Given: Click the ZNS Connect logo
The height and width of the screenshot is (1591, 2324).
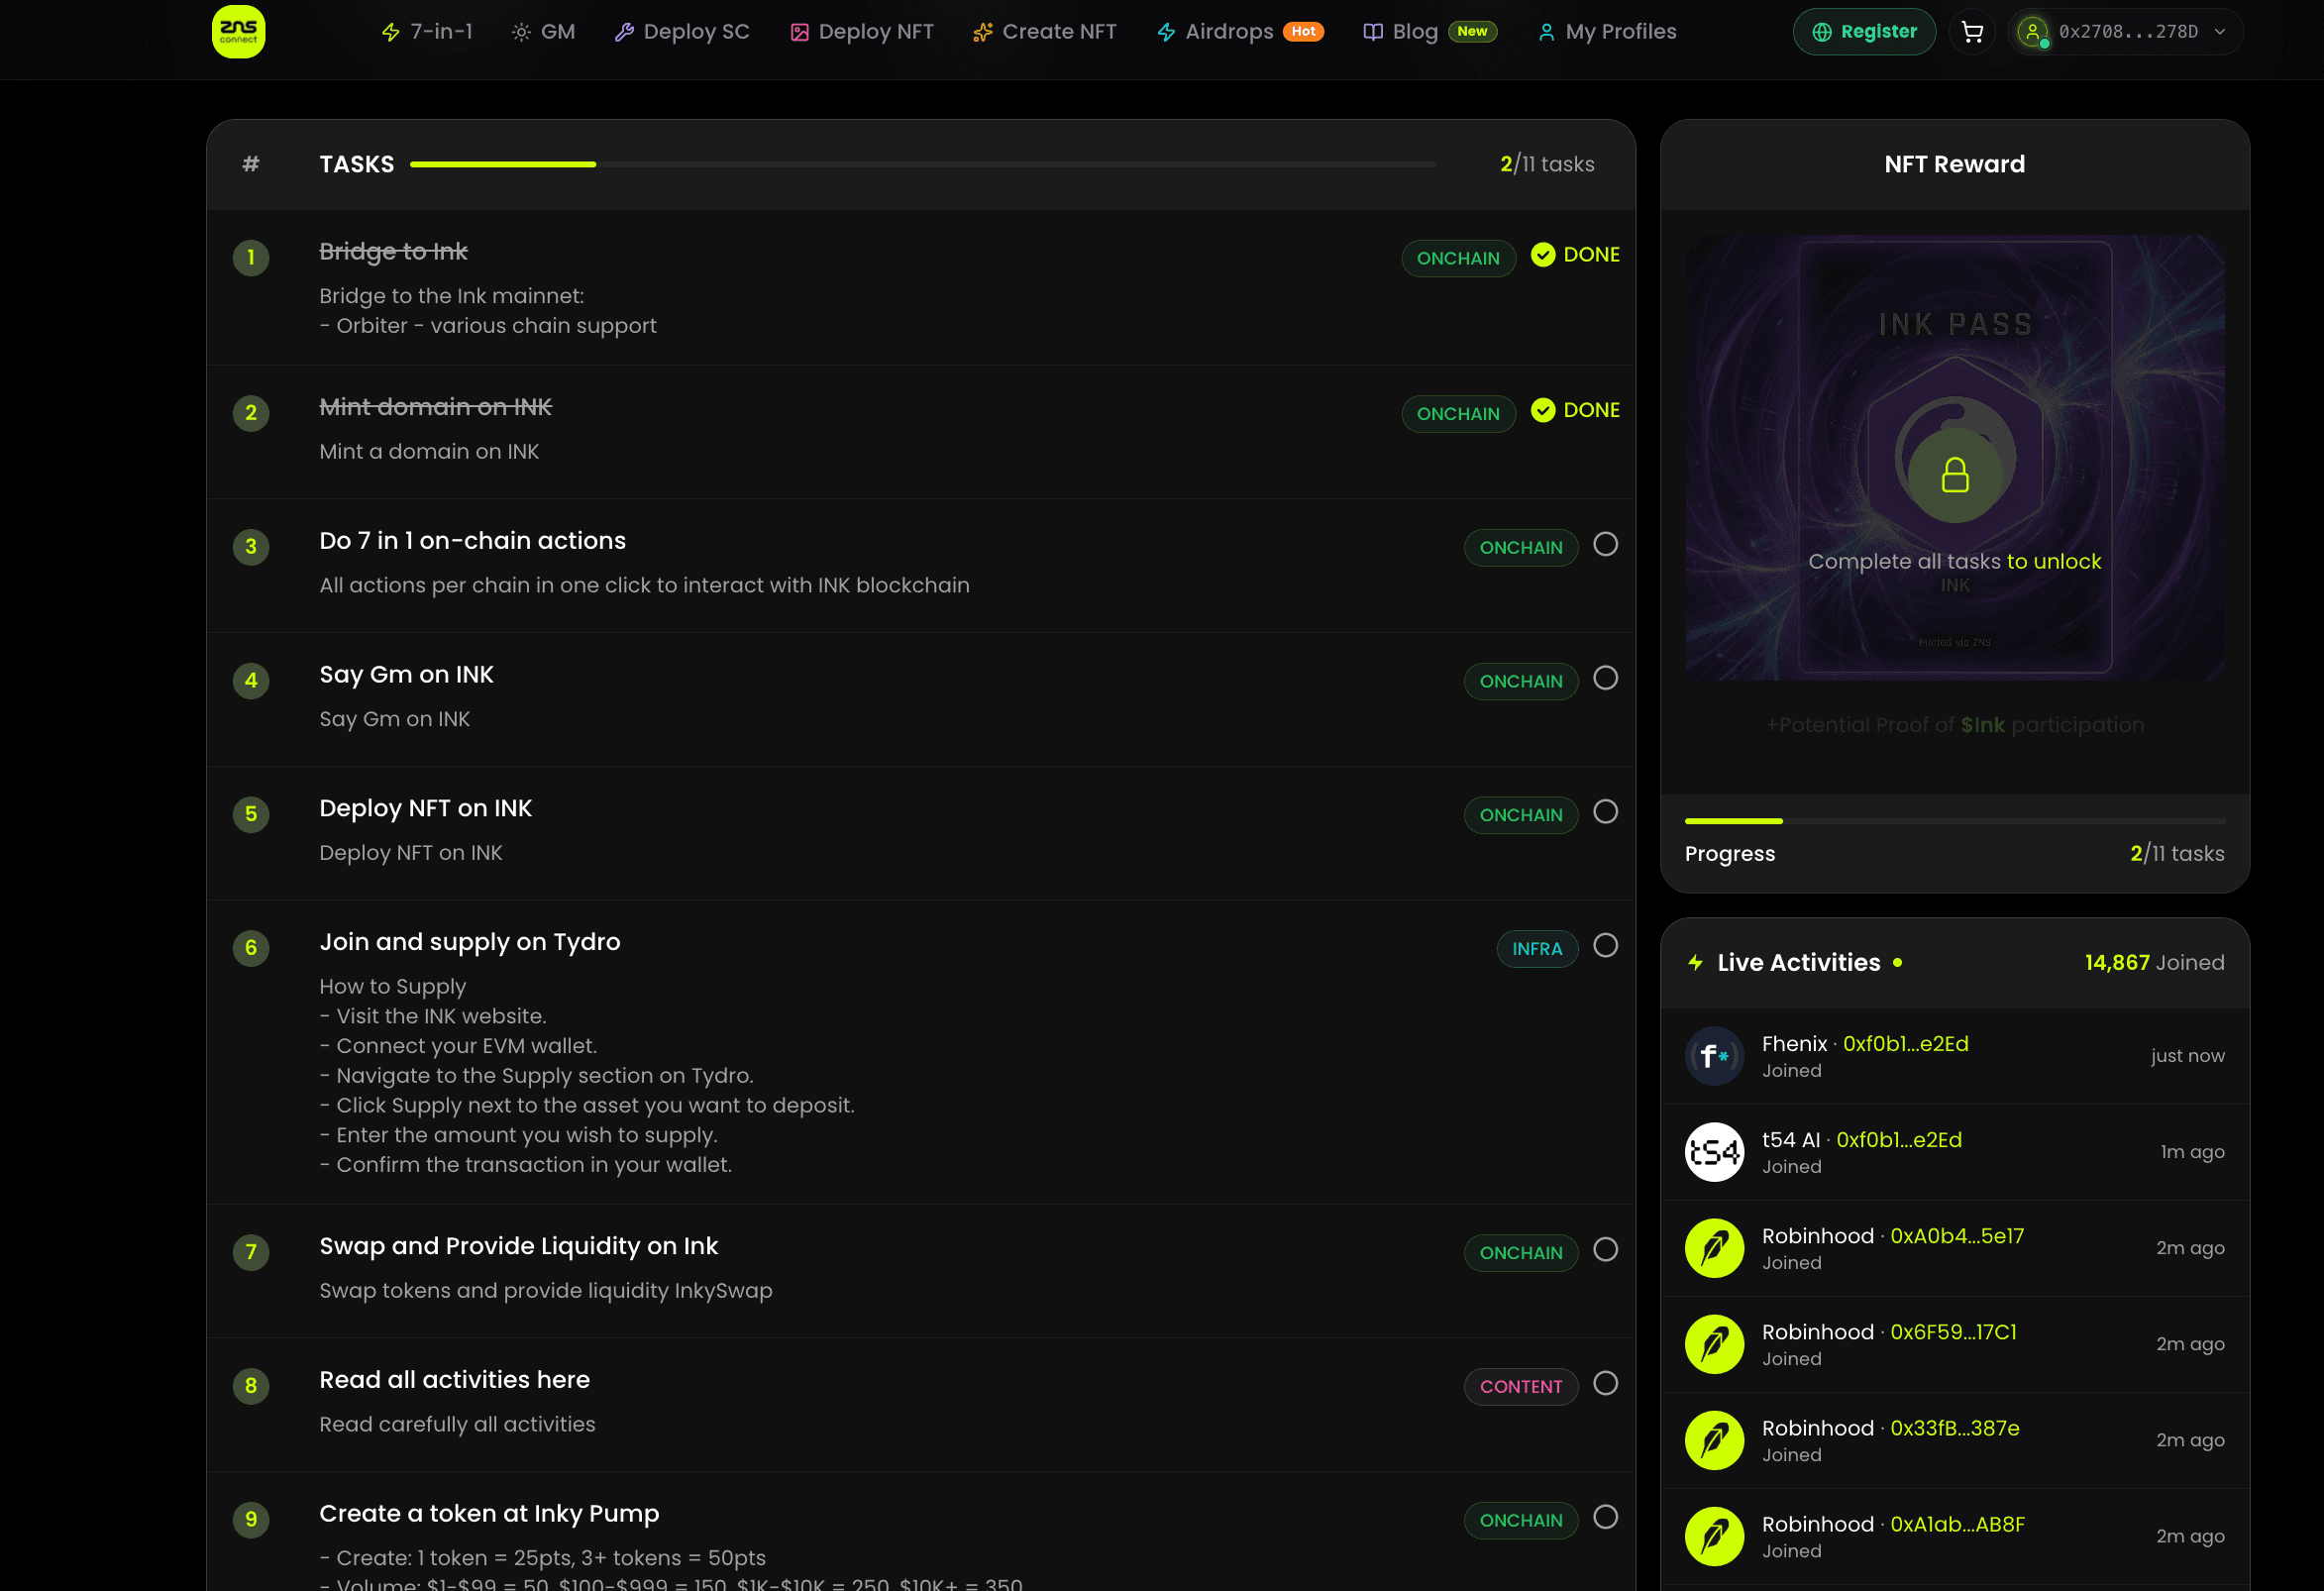Looking at the screenshot, I should [238, 31].
